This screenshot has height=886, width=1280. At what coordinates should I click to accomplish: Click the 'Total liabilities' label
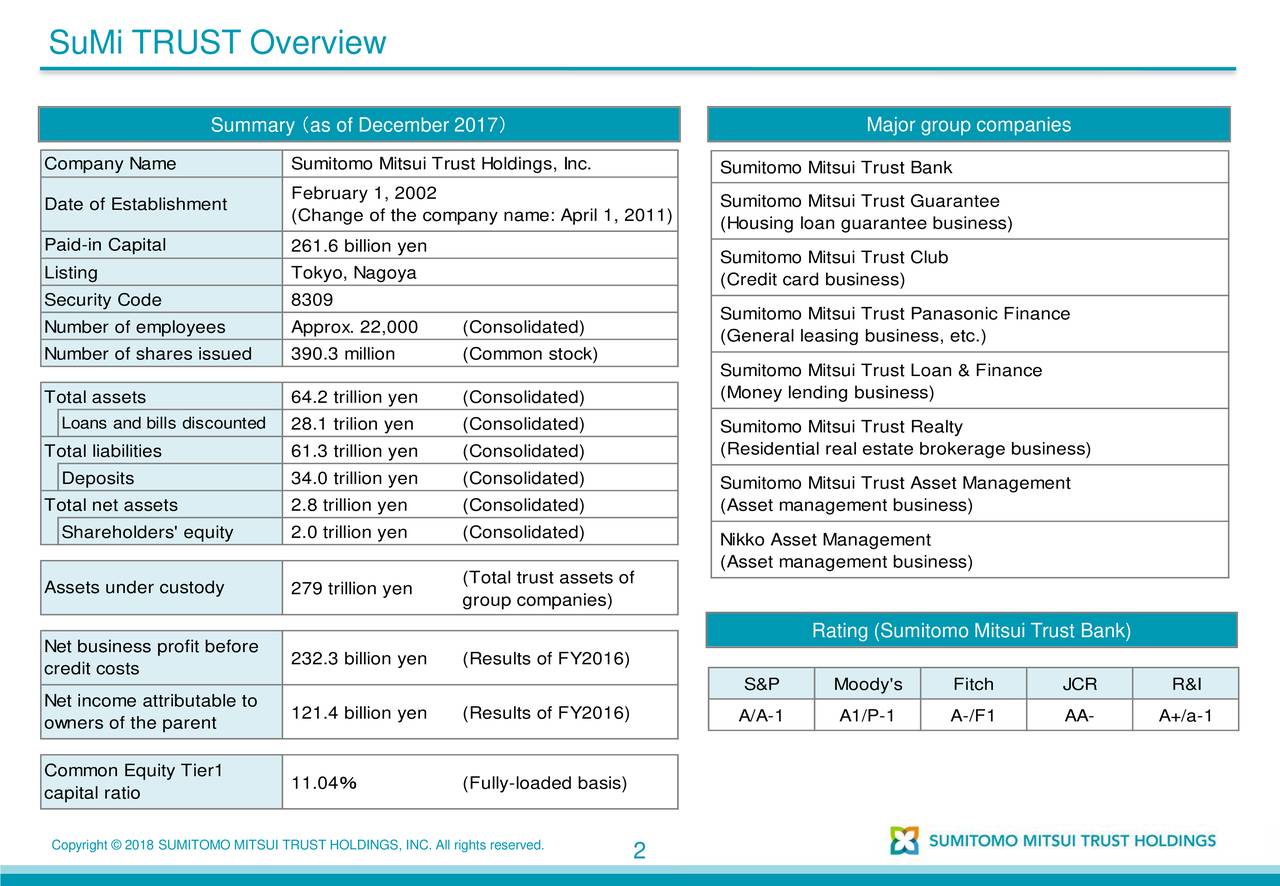[103, 451]
